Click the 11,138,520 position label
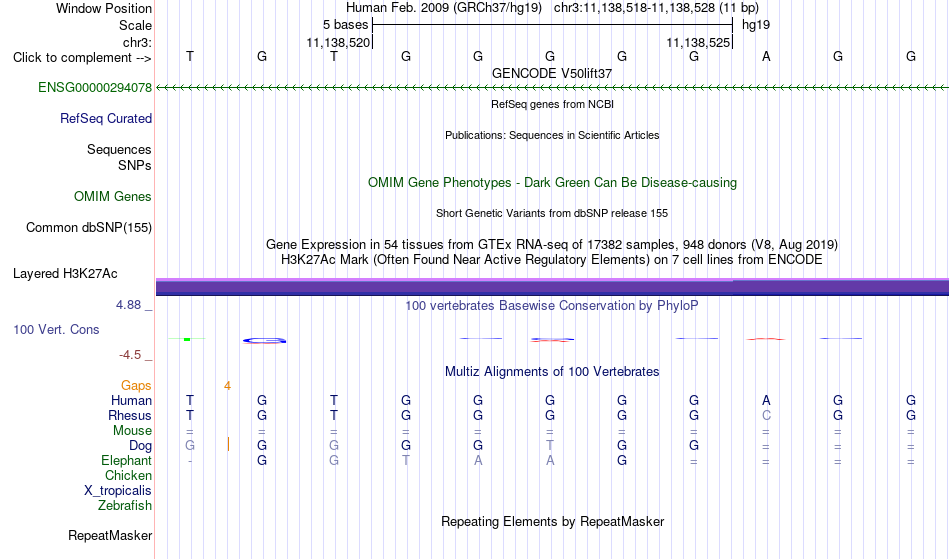The image size is (950, 559). pos(337,42)
